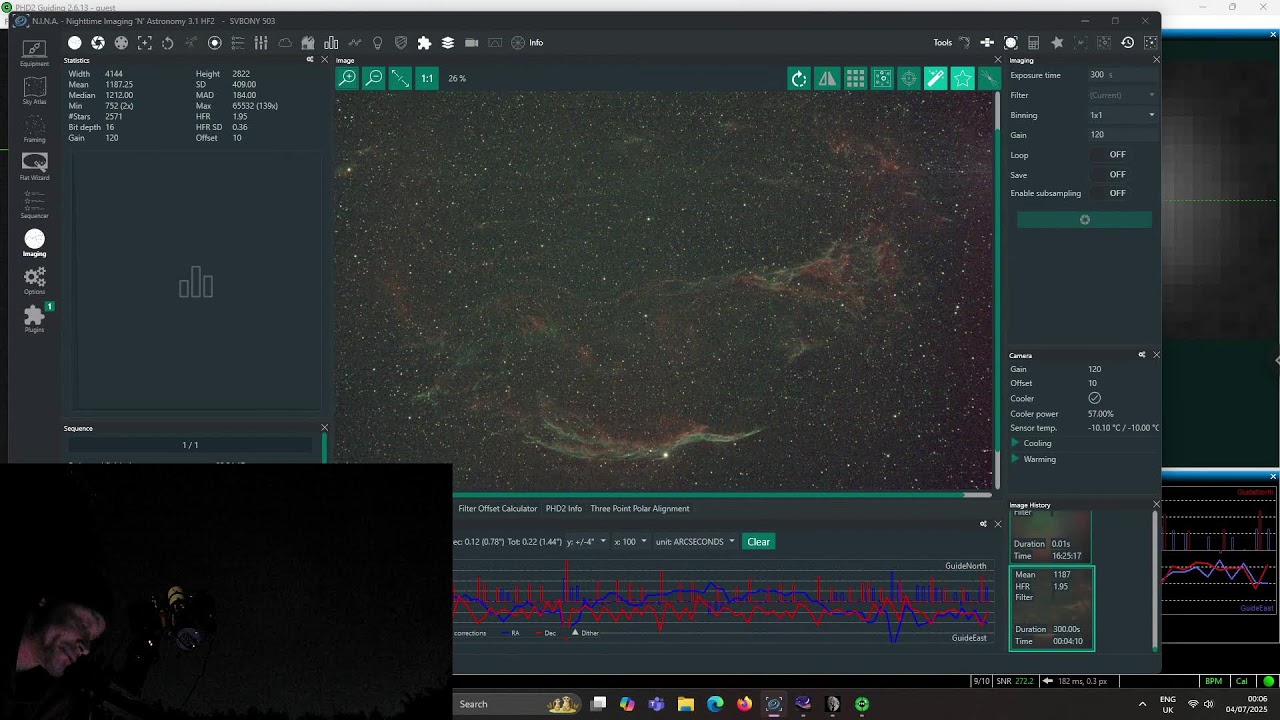Select the 0.01s image history thumbnail
The height and width of the screenshot is (720, 1280).
point(1051,538)
